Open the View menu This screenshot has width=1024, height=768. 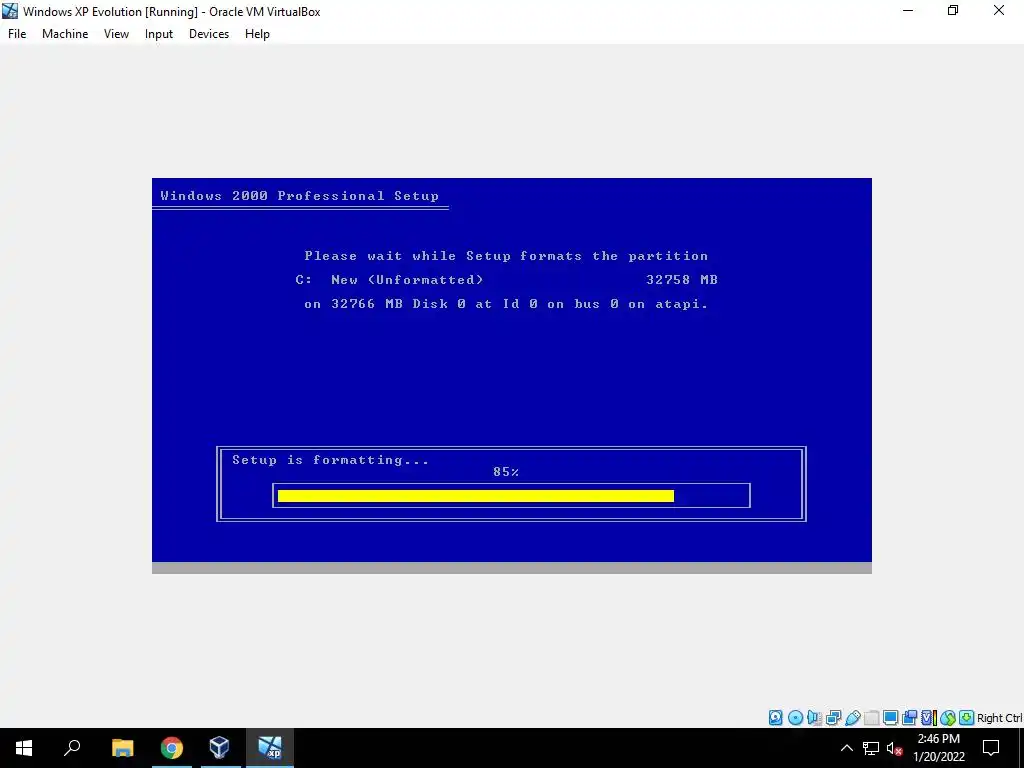tap(116, 34)
